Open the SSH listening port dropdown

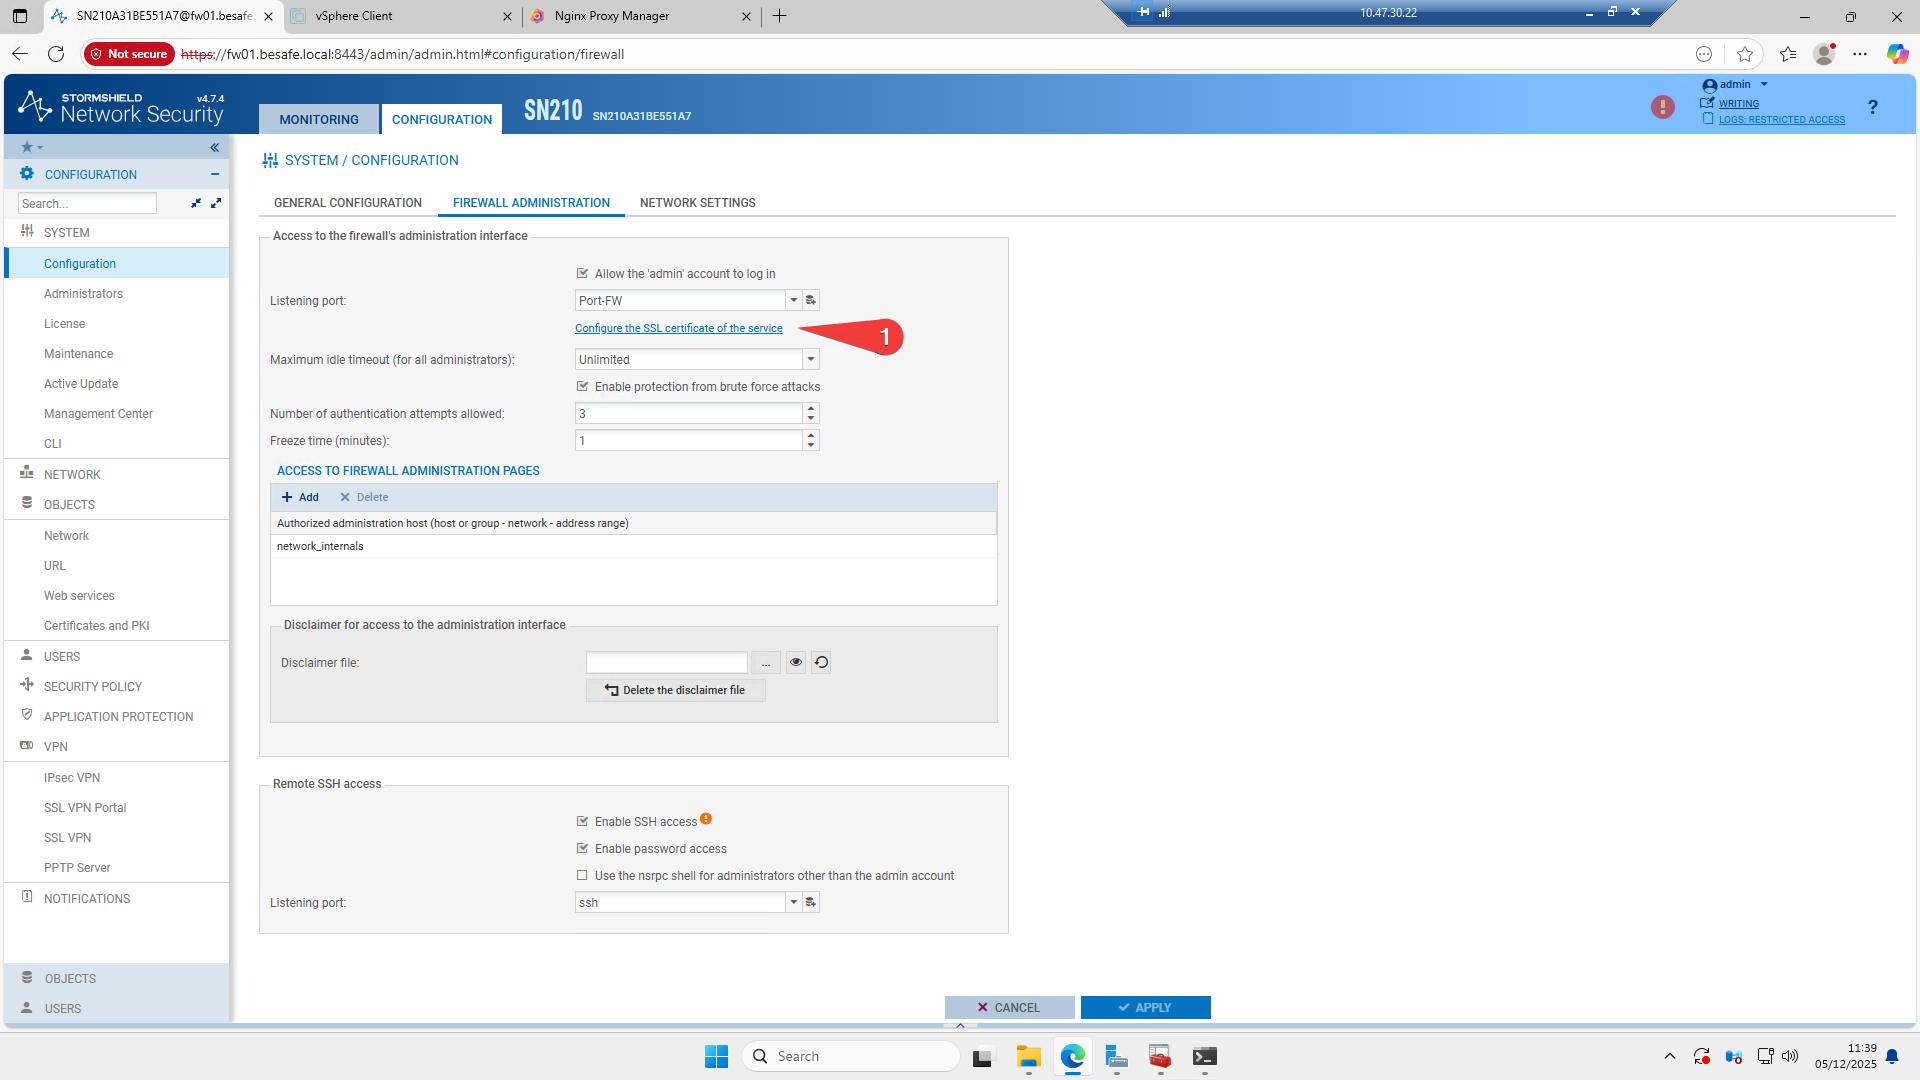pyautogui.click(x=794, y=902)
